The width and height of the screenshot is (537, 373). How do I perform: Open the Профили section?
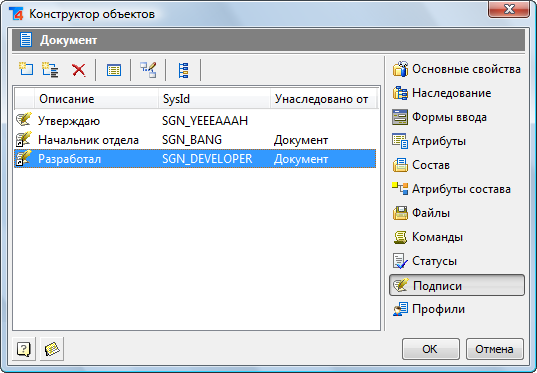429,309
